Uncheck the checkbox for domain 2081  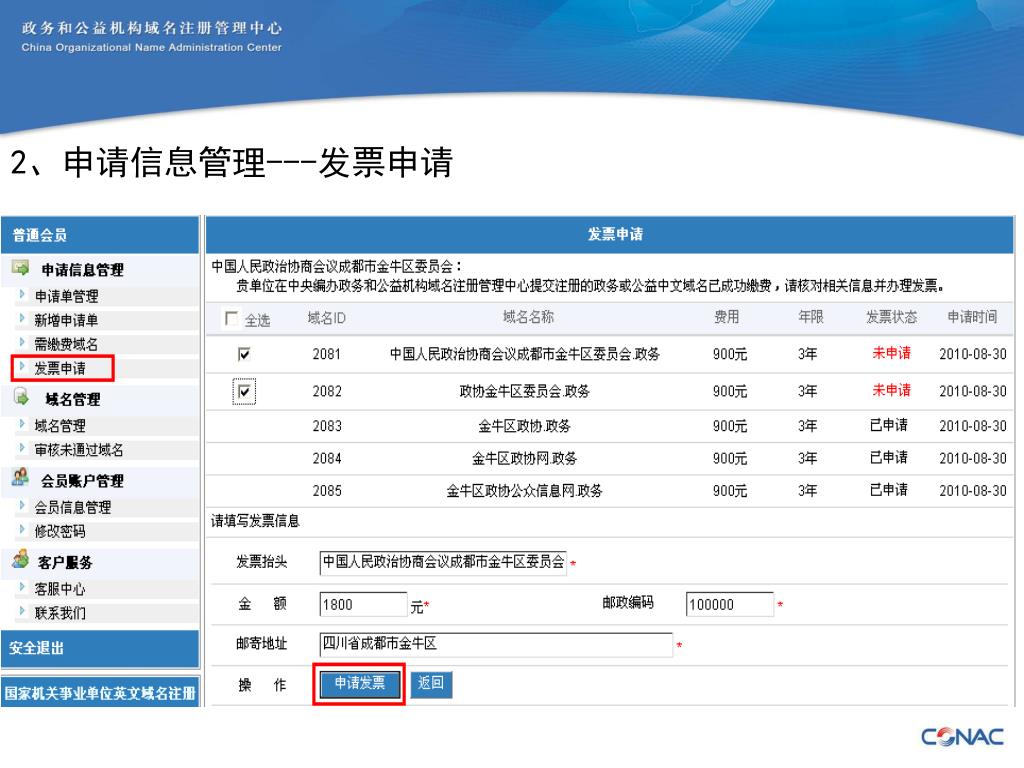coord(245,354)
